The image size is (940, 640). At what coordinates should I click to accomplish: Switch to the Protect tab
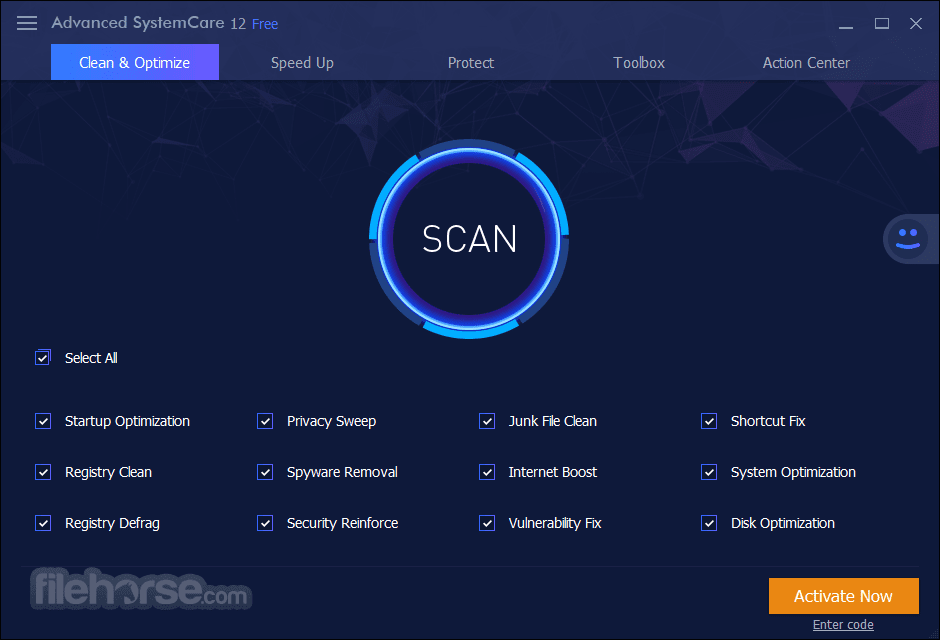[471, 62]
